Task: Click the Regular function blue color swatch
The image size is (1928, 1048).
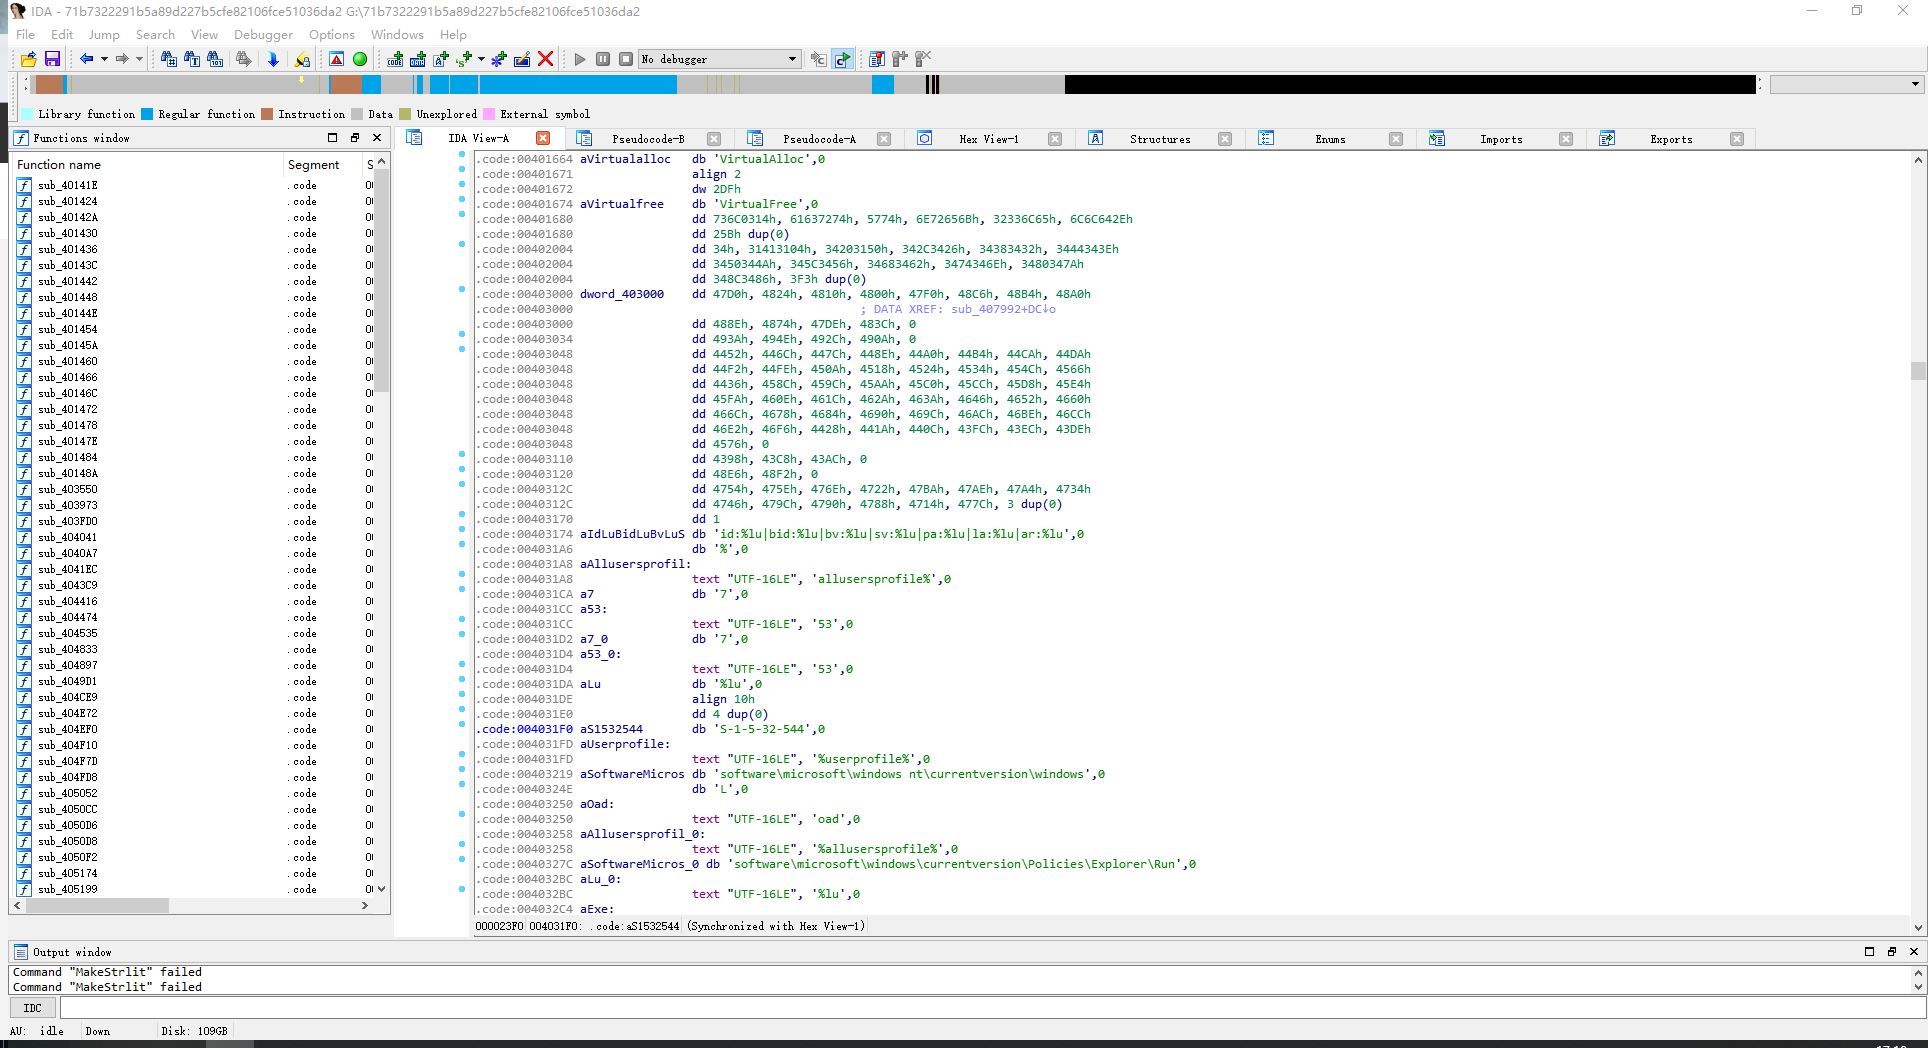Action: 147,114
